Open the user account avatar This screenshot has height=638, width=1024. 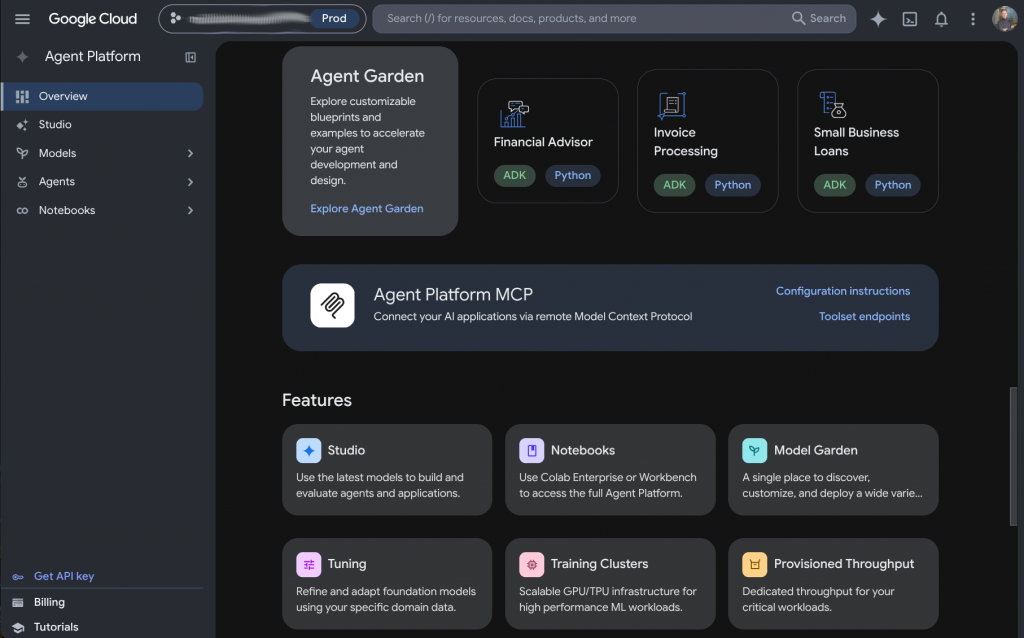tap(1004, 18)
